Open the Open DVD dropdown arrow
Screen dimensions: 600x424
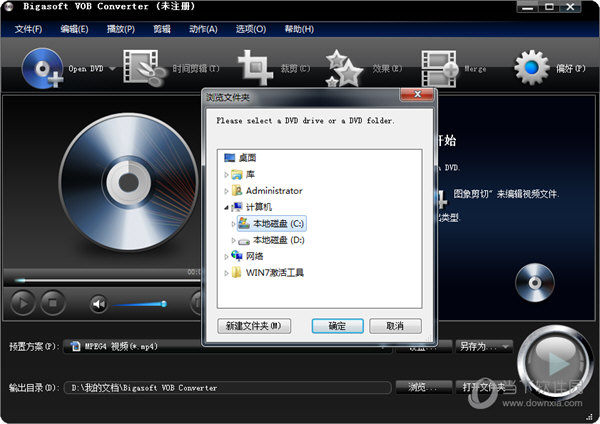tap(112, 69)
